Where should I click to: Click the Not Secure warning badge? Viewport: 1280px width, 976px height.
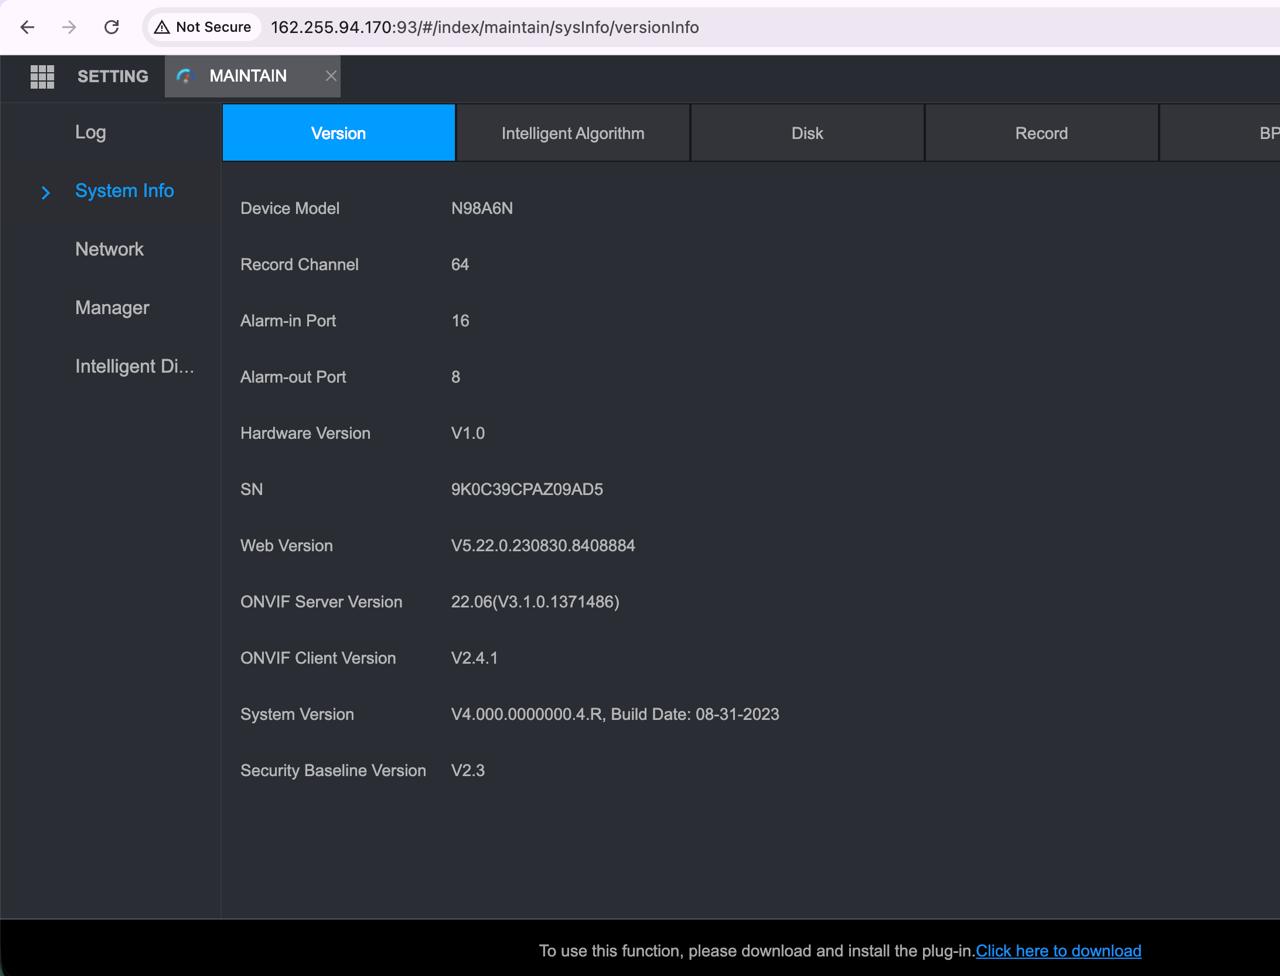click(202, 27)
